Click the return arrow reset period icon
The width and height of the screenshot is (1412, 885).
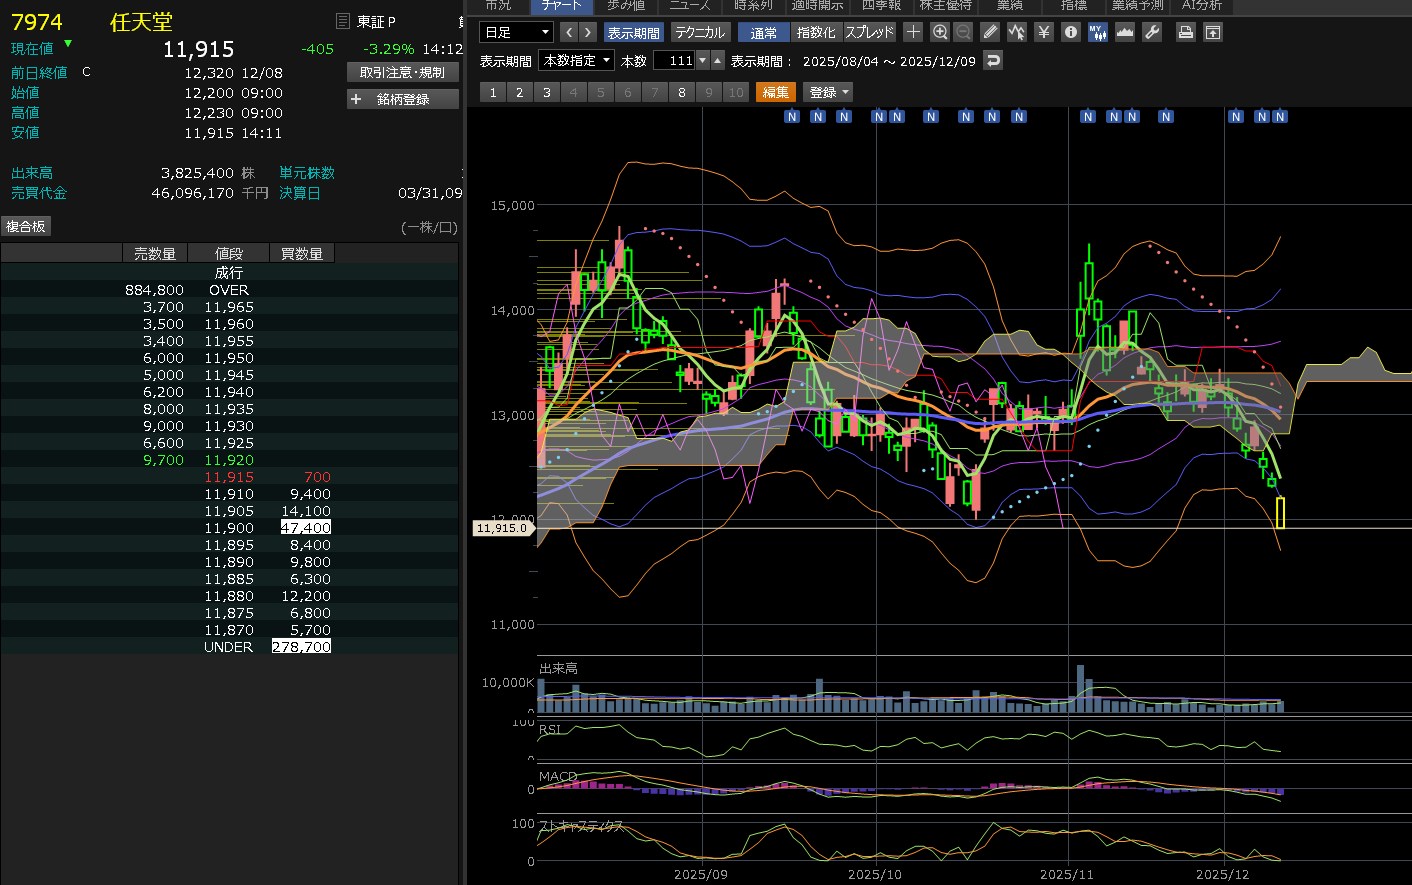point(992,61)
